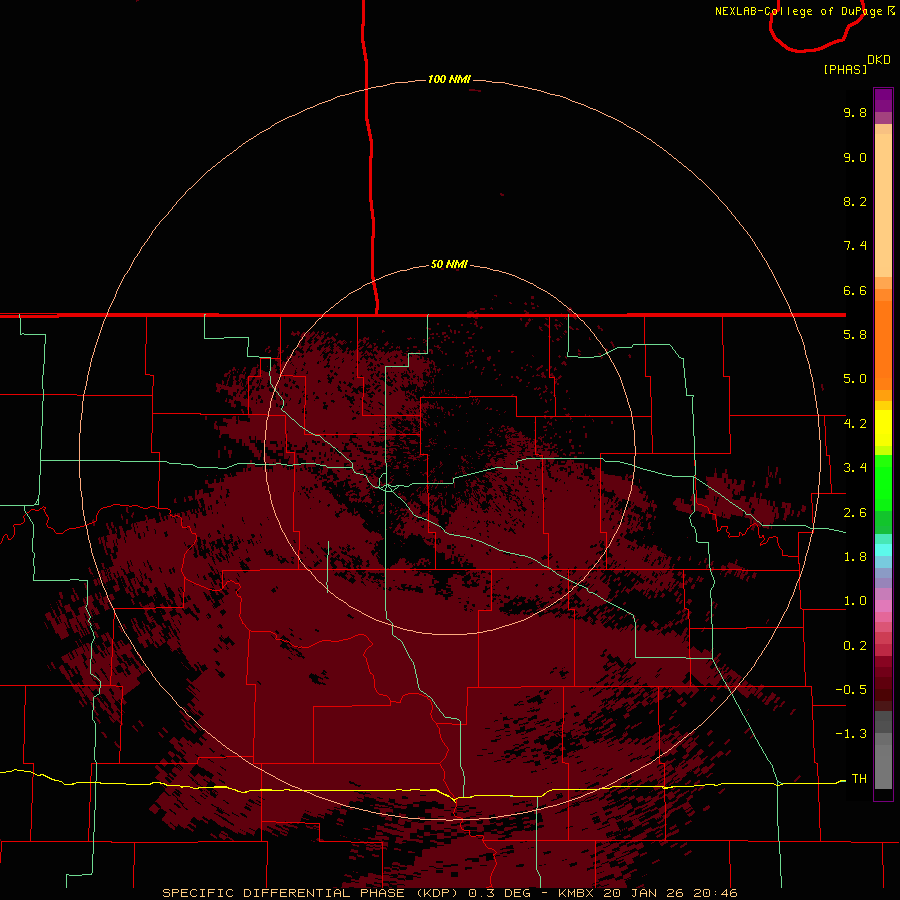Screen dimensions: 900x900
Task: Click the 9.8 value on the color scale
Action: point(855,112)
